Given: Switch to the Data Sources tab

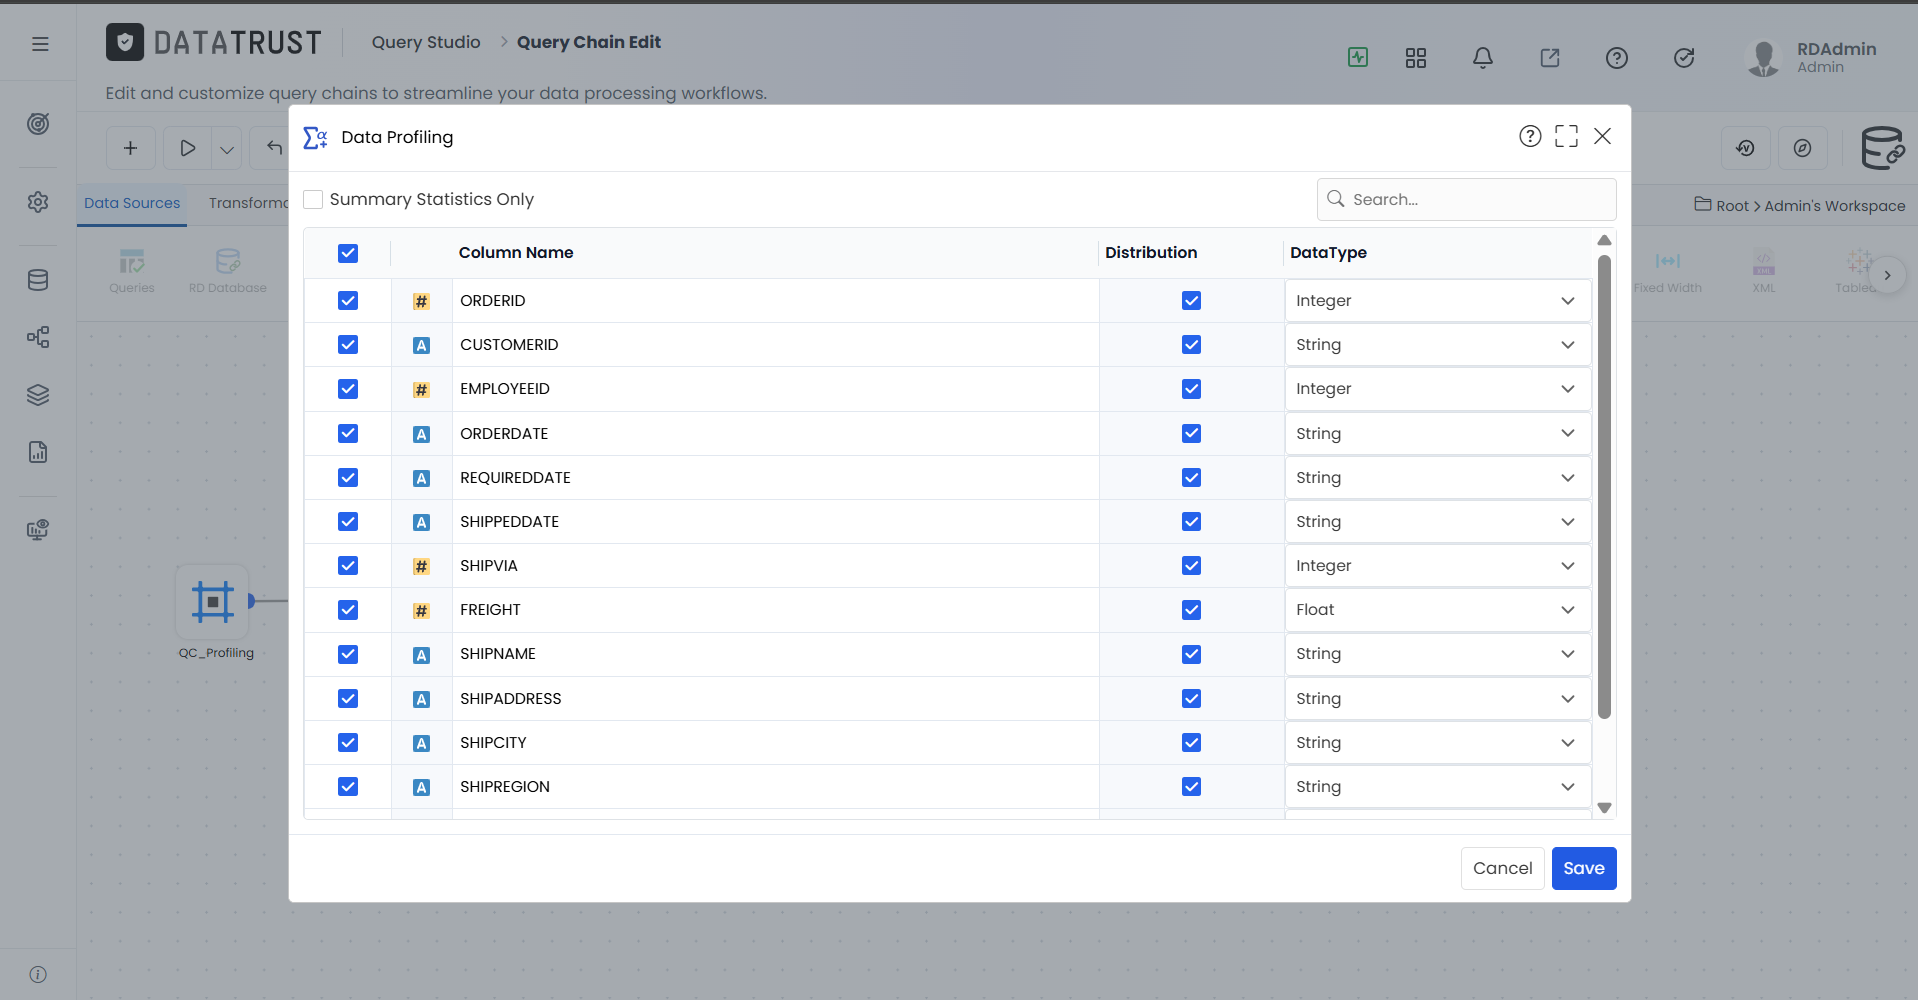Looking at the screenshot, I should coord(132,203).
